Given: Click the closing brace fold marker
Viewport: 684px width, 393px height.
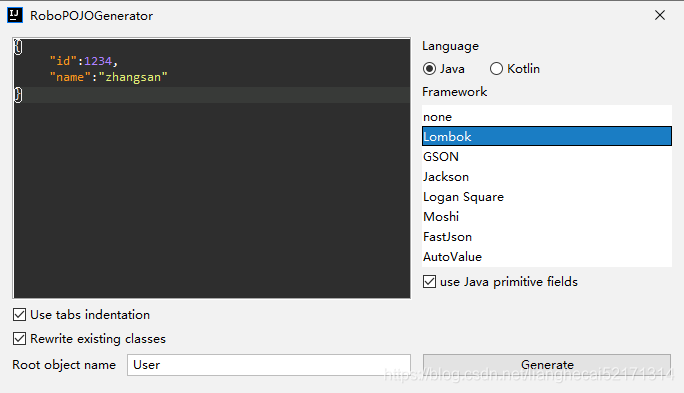Looking at the screenshot, I should [18, 95].
